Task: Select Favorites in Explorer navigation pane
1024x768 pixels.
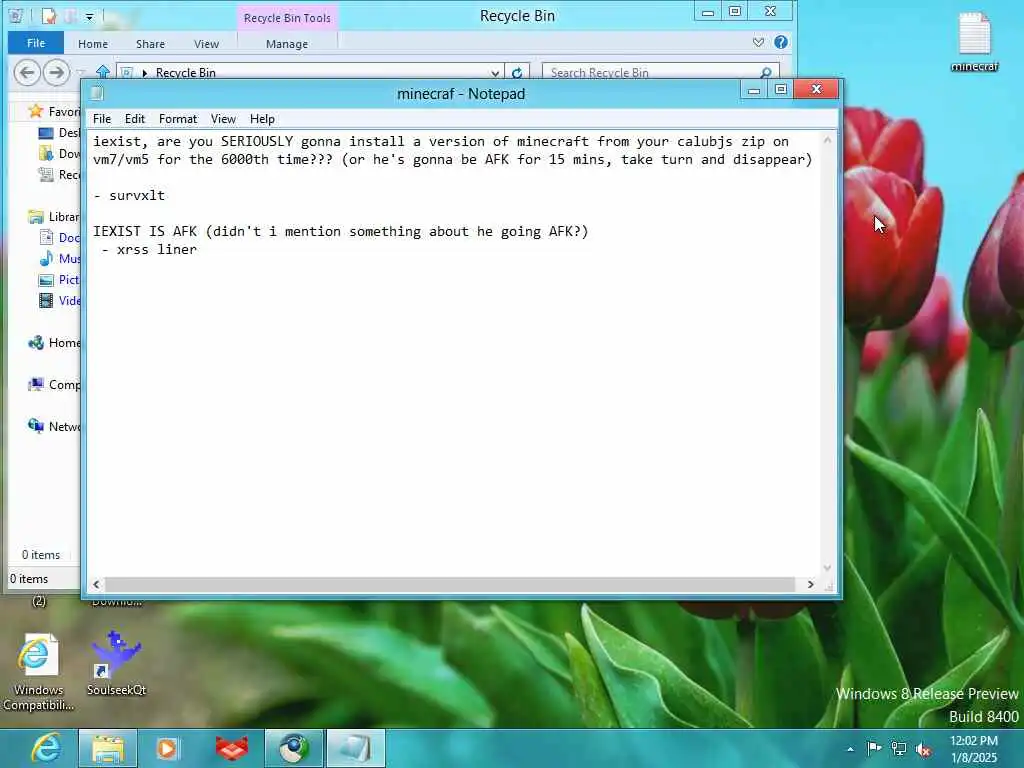Action: pos(55,112)
